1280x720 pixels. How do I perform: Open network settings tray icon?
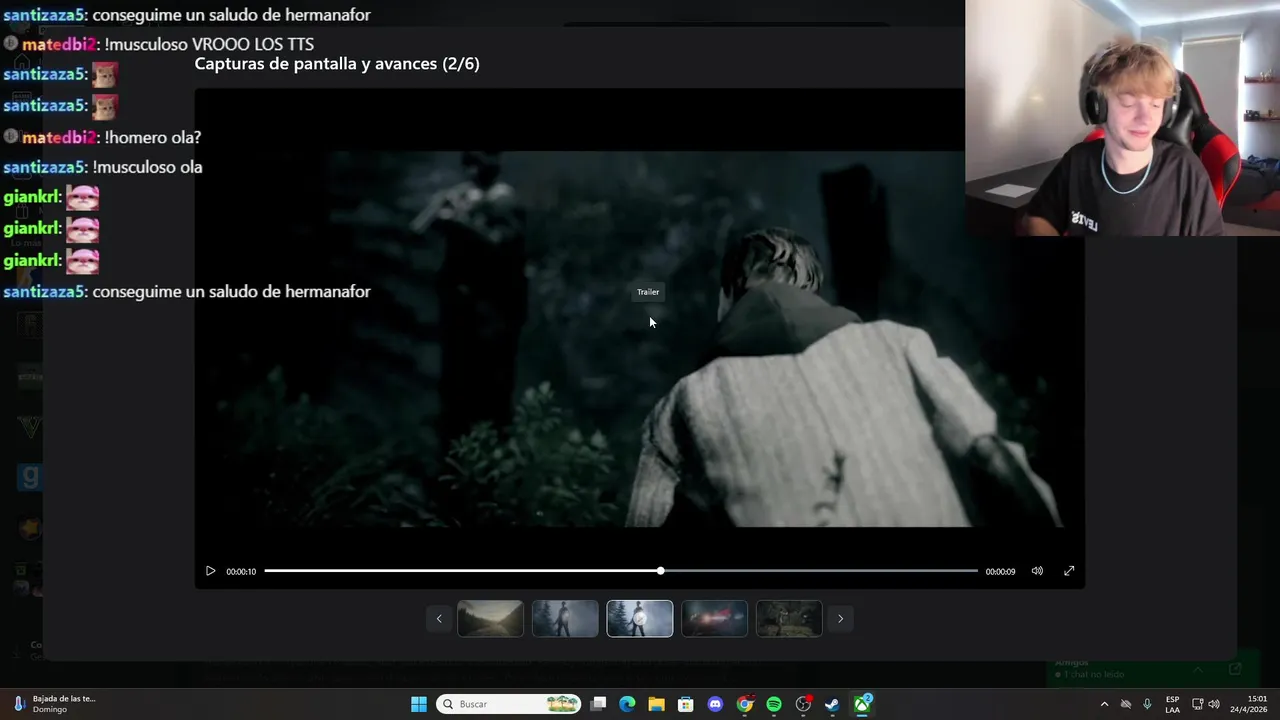(1197, 704)
